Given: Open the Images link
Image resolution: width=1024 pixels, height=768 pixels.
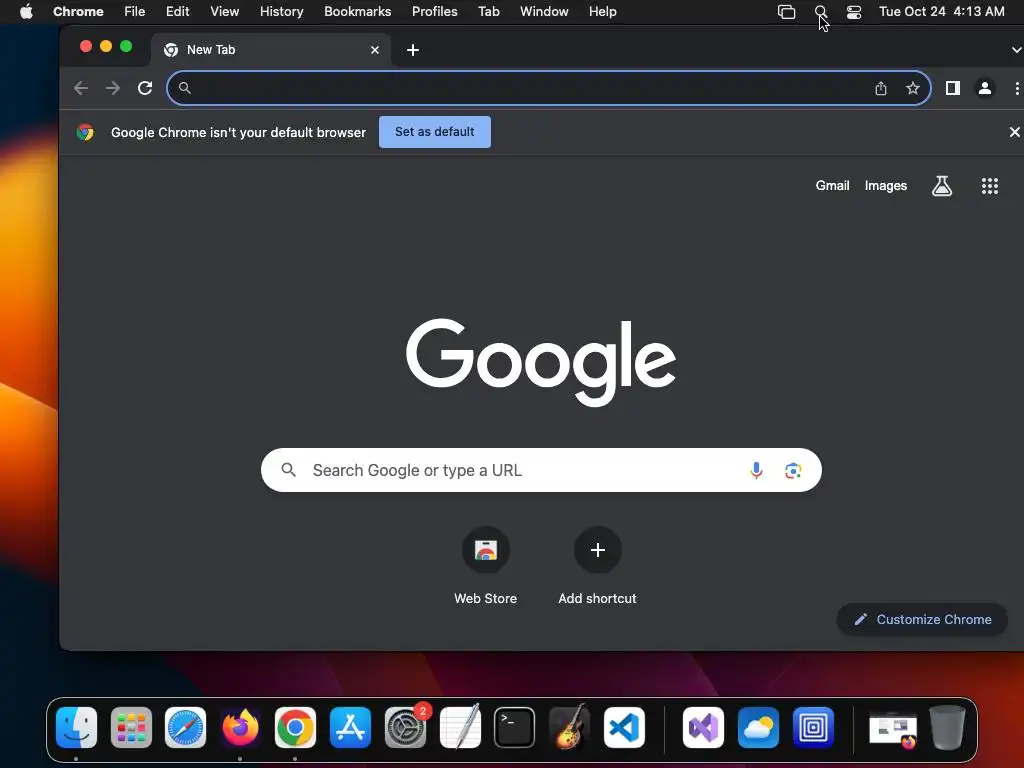Looking at the screenshot, I should tap(886, 185).
